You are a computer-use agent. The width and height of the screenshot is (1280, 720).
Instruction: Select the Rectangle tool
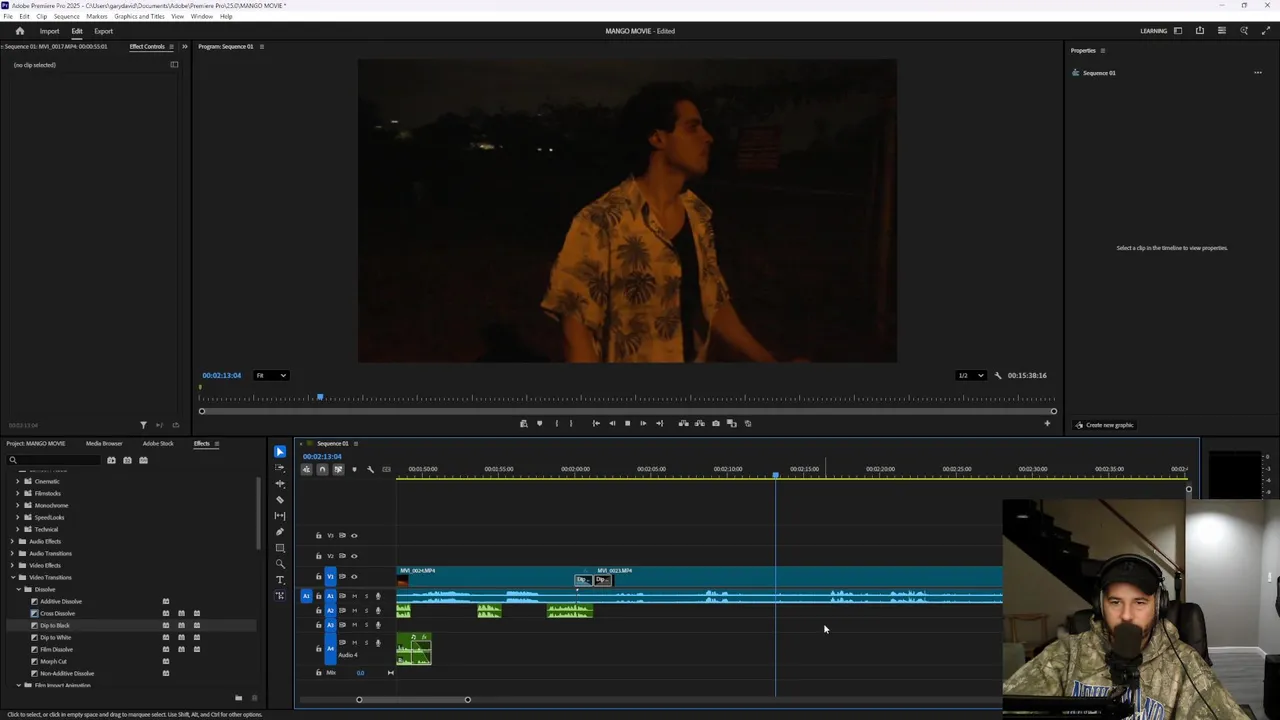(280, 548)
